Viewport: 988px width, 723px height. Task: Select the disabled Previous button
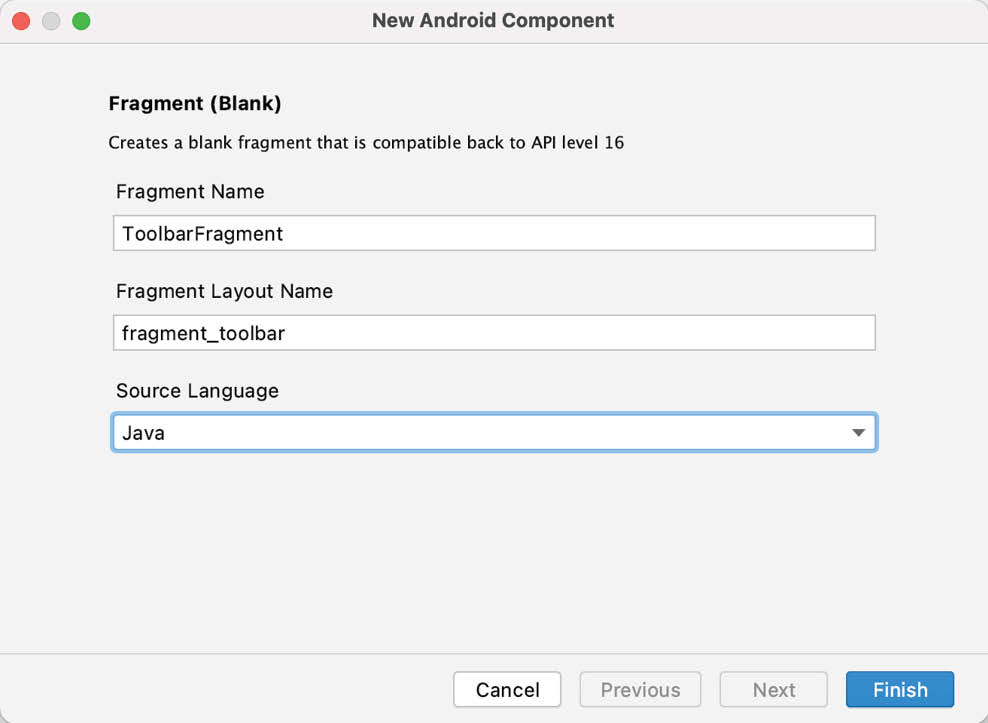click(x=640, y=690)
